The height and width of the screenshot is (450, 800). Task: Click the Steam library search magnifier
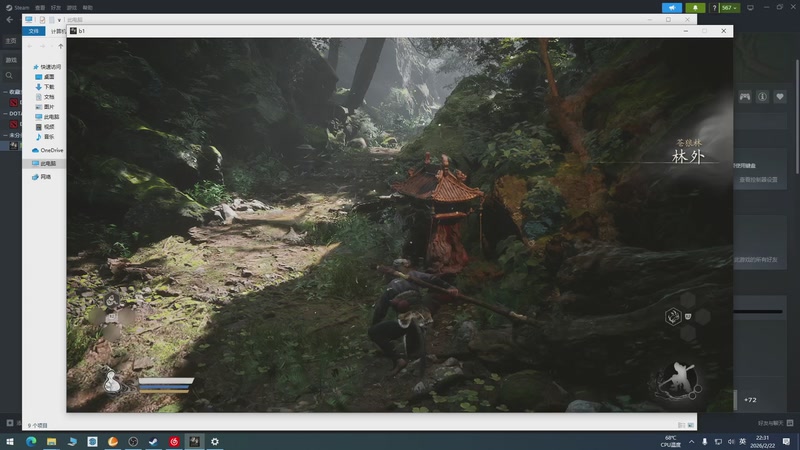[9, 76]
